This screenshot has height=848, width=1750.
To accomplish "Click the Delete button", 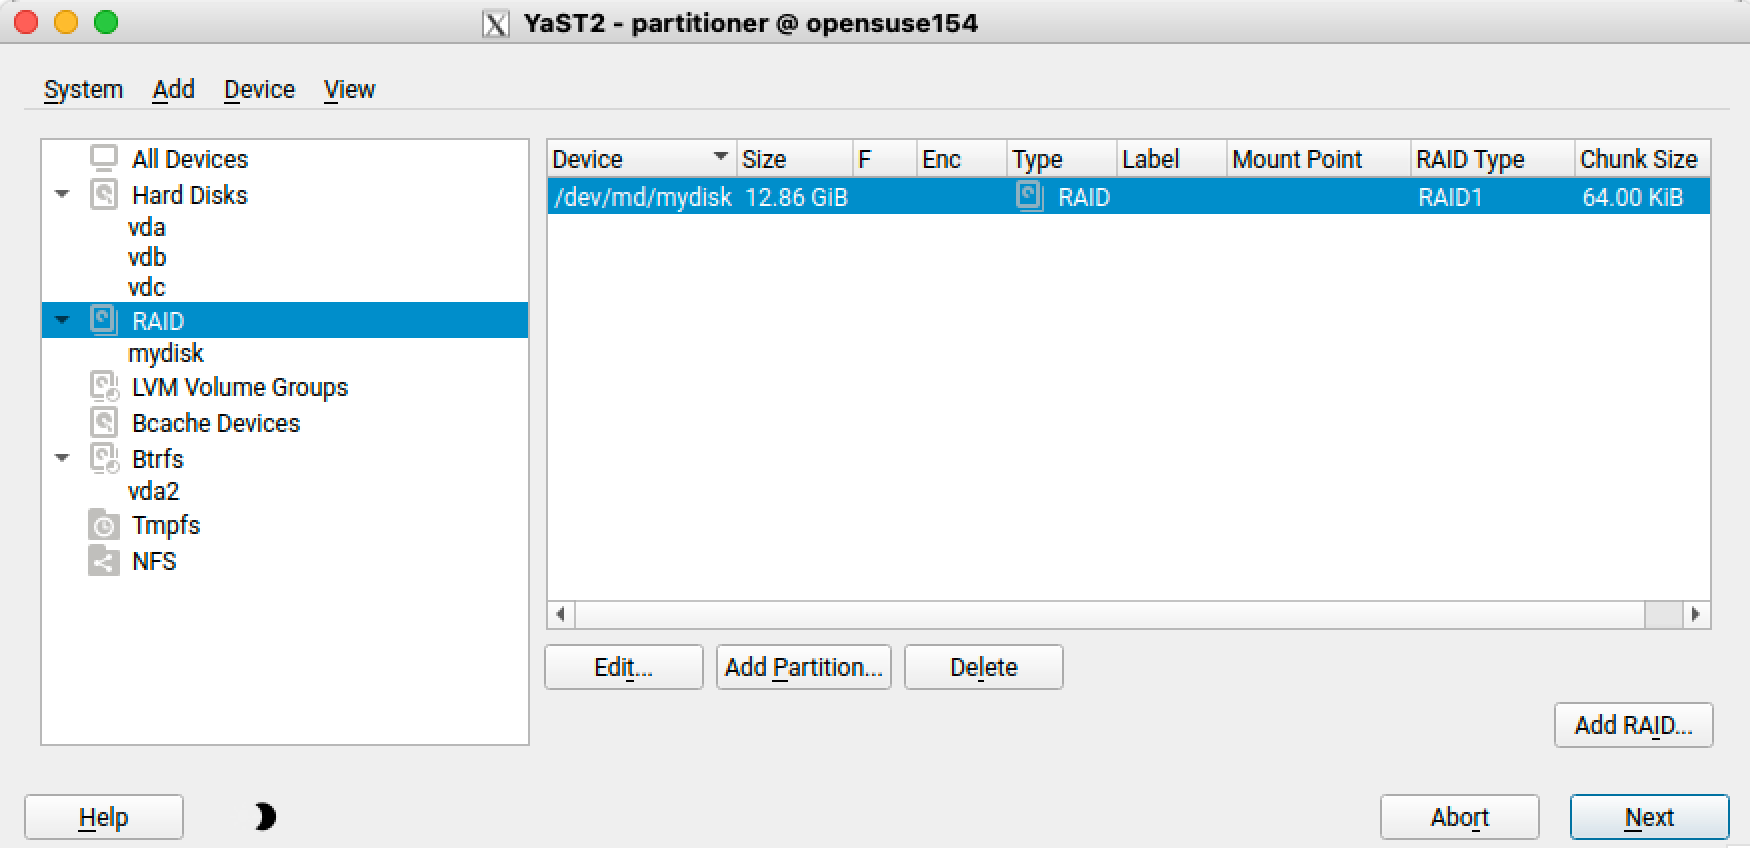I will (x=984, y=667).
